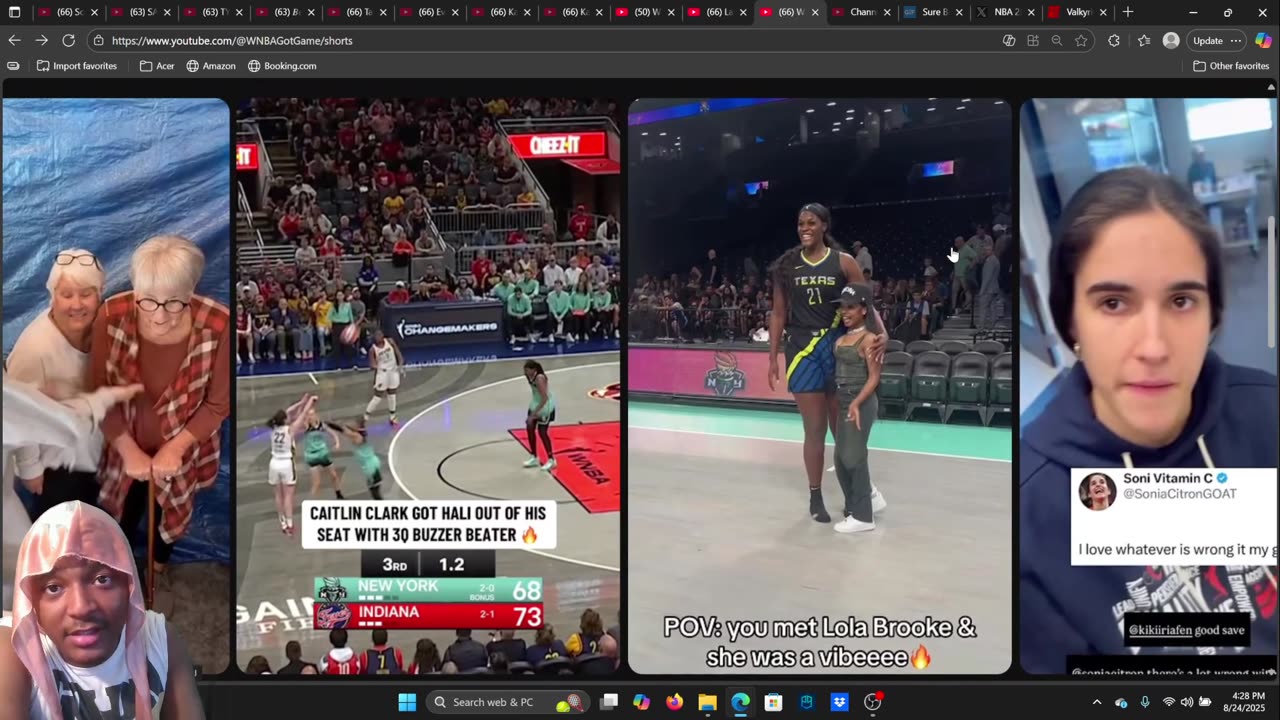The width and height of the screenshot is (1280, 720).
Task: Open the Acer favorites folder
Action: tap(157, 66)
